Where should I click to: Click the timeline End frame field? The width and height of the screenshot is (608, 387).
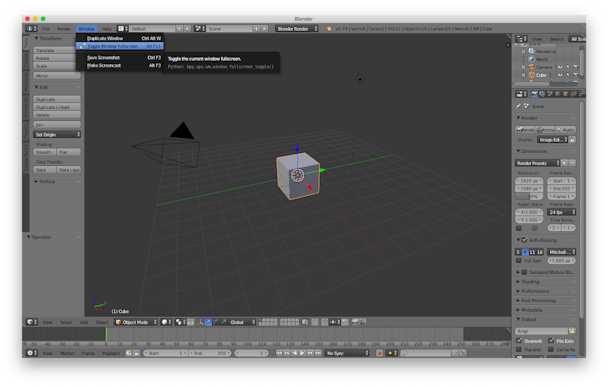click(210, 353)
